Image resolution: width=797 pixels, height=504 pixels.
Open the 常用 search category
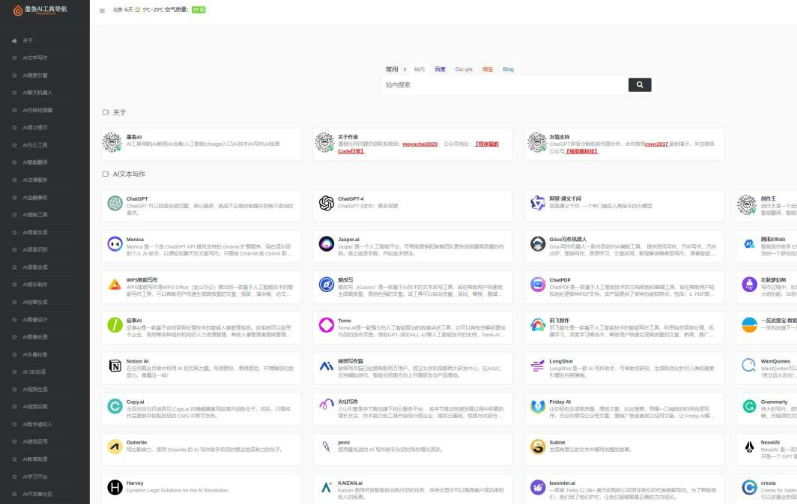(x=392, y=70)
